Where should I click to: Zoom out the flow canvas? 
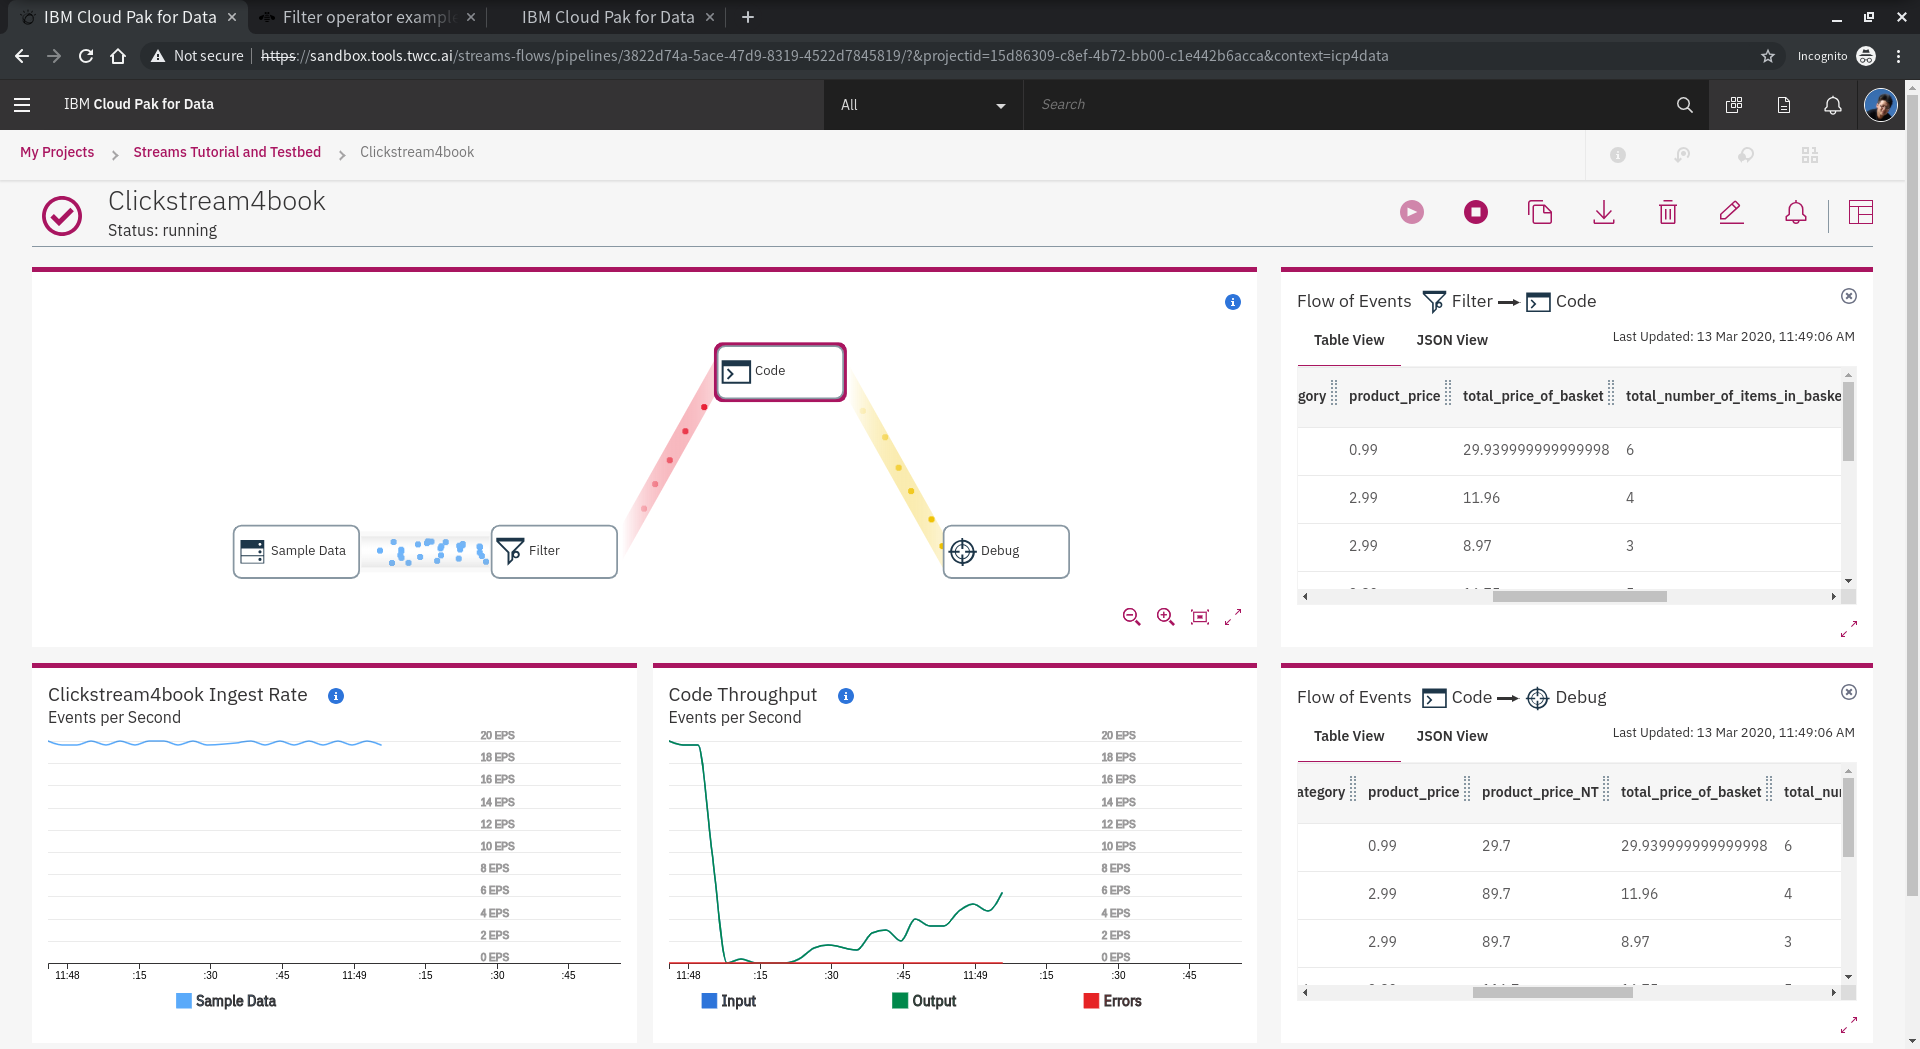pos(1131,617)
